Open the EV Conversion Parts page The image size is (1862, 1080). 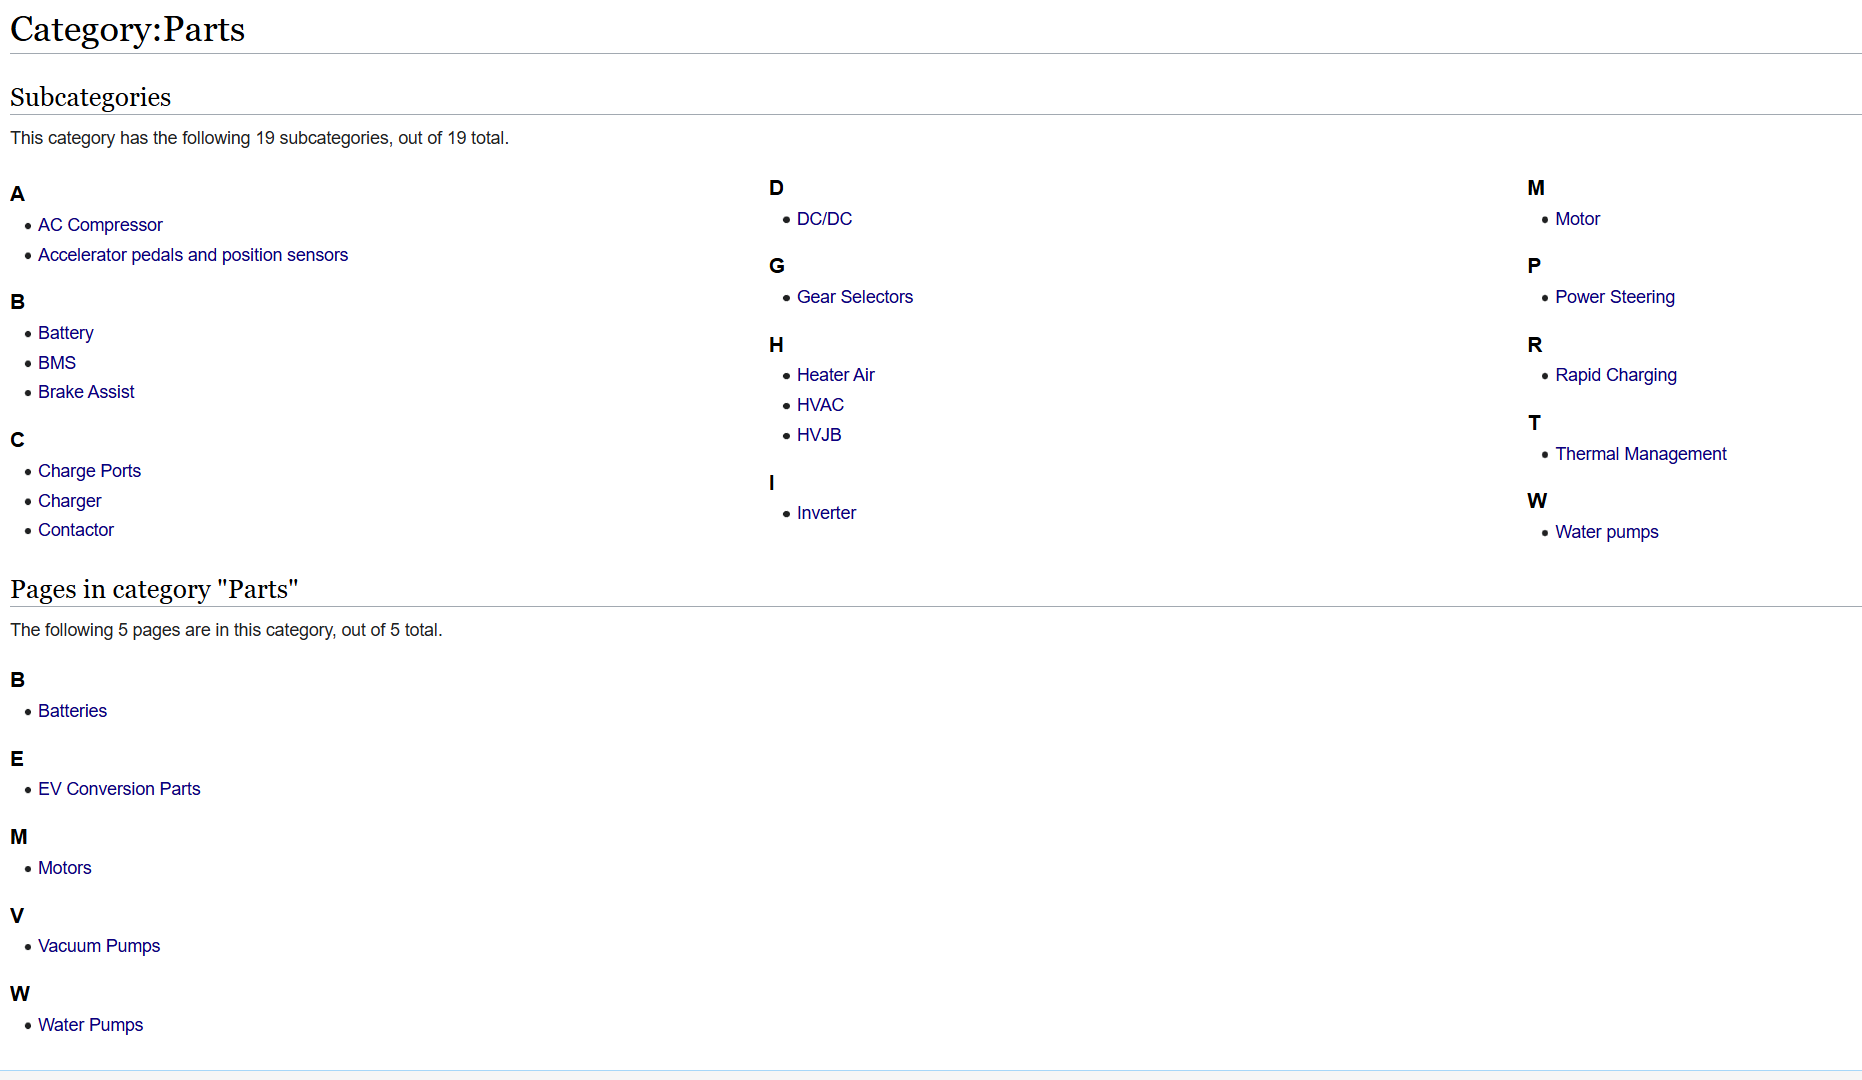point(119,789)
